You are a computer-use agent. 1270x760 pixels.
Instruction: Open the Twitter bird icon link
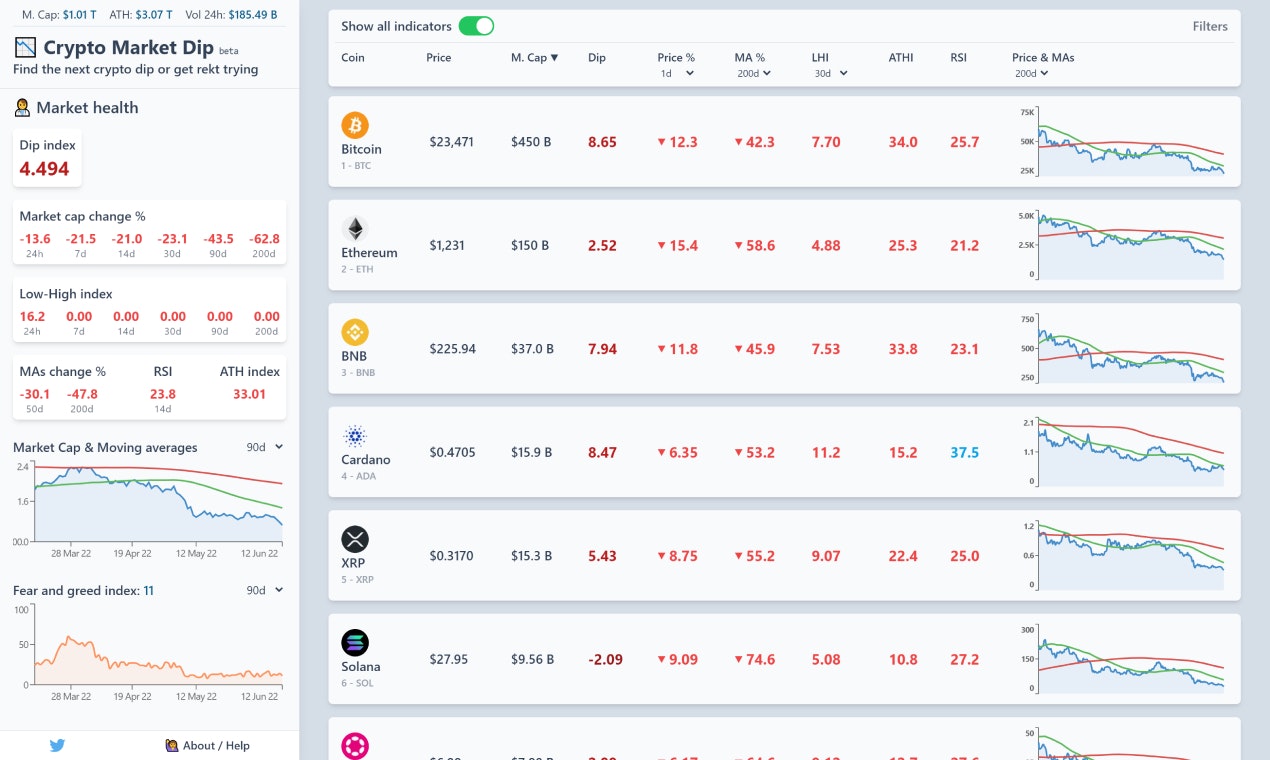[57, 745]
